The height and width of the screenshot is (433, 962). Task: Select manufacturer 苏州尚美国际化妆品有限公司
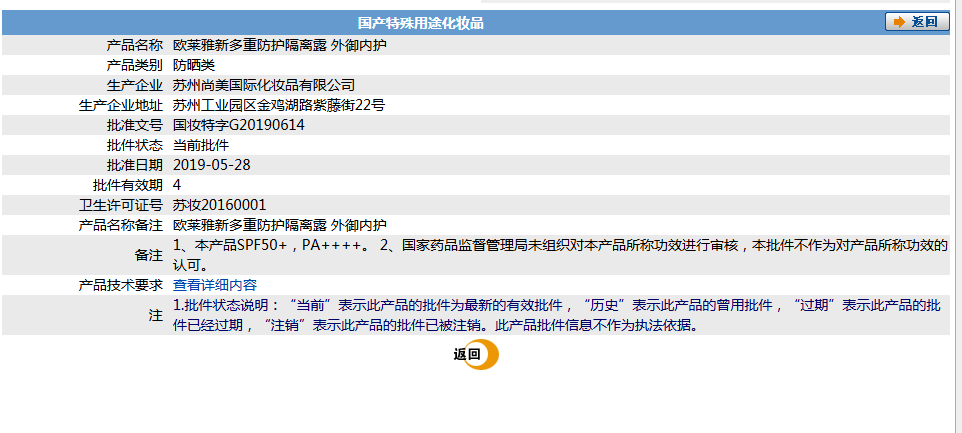(x=264, y=85)
